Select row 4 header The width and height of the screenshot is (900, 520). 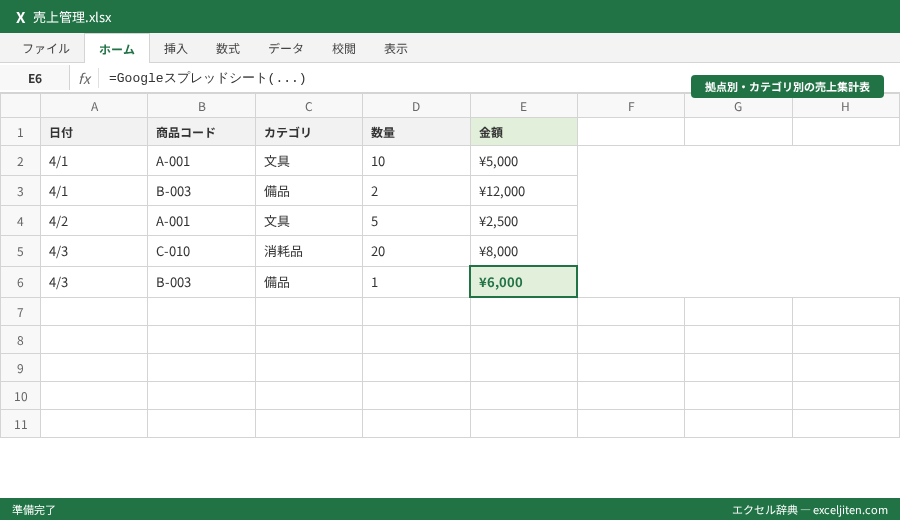pyautogui.click(x=21, y=221)
